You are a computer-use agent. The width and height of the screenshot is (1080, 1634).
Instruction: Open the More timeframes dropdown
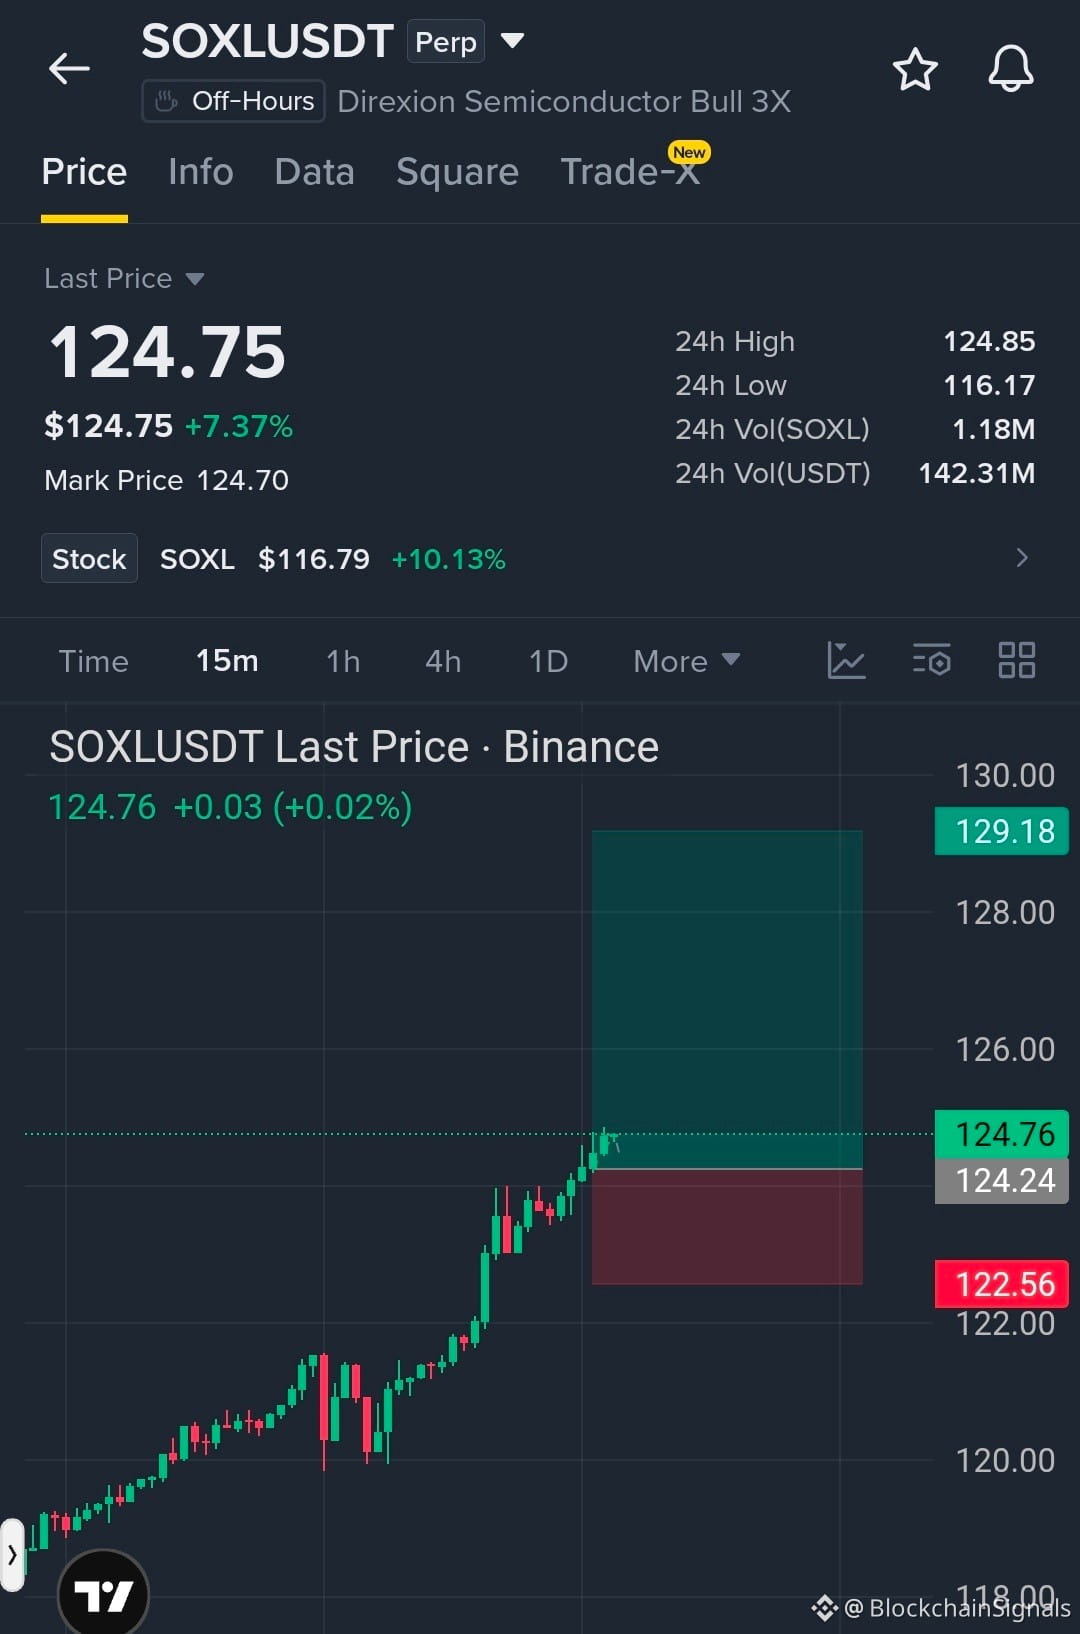pos(686,661)
